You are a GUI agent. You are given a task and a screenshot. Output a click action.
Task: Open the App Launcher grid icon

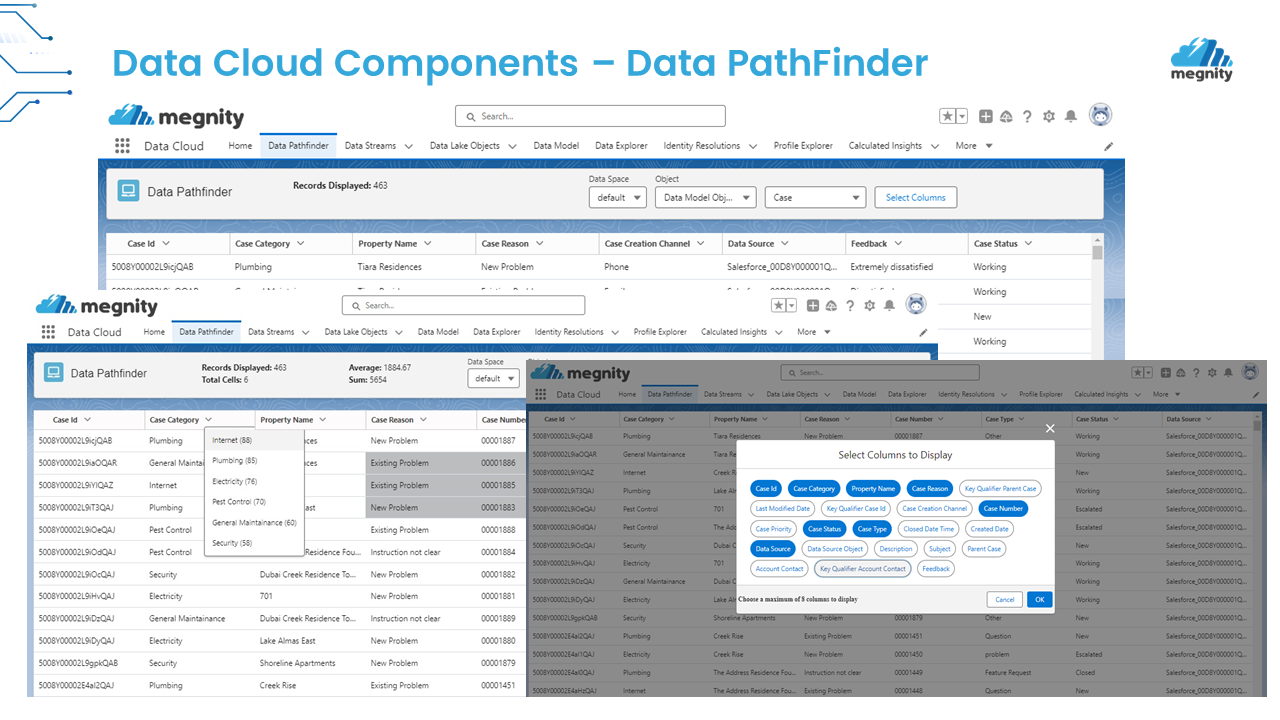(122, 145)
